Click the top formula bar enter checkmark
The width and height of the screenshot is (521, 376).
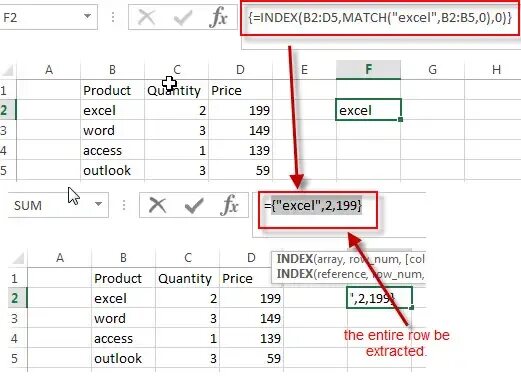(182, 17)
